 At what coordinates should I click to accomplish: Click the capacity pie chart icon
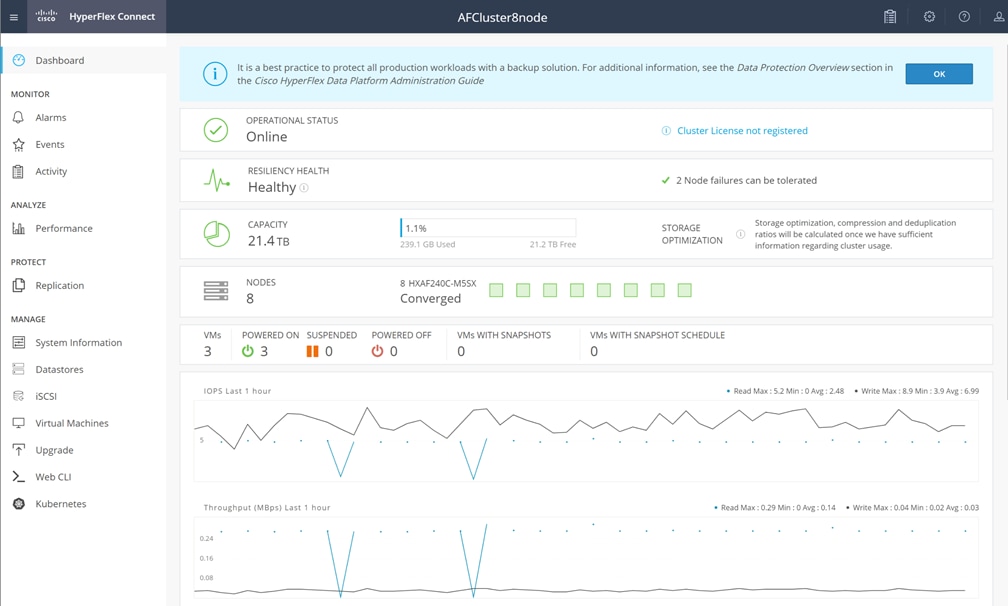217,234
